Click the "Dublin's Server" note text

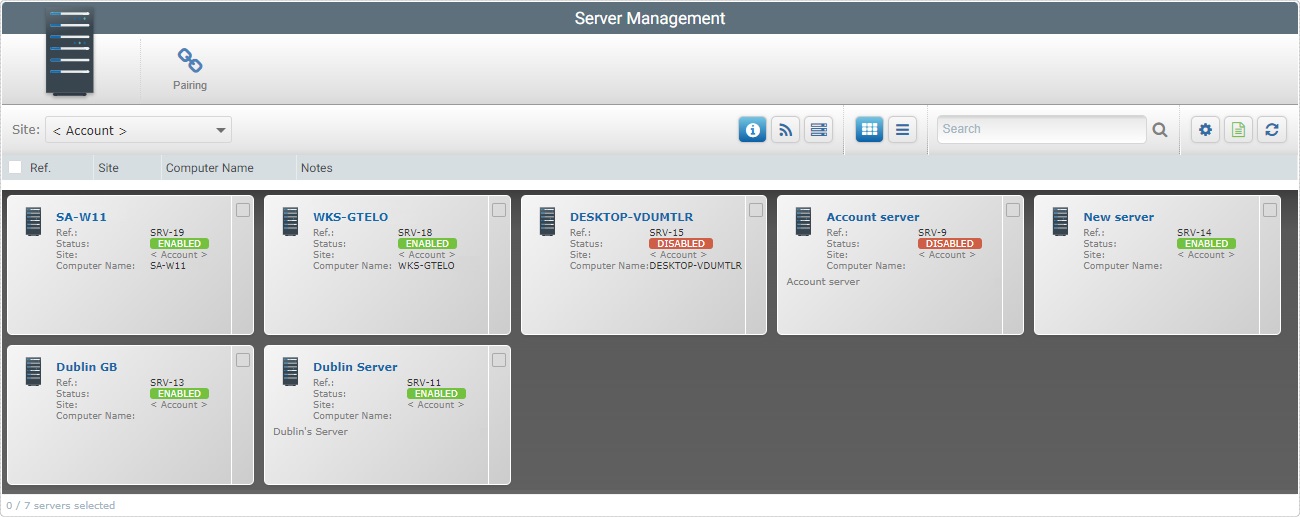point(310,432)
